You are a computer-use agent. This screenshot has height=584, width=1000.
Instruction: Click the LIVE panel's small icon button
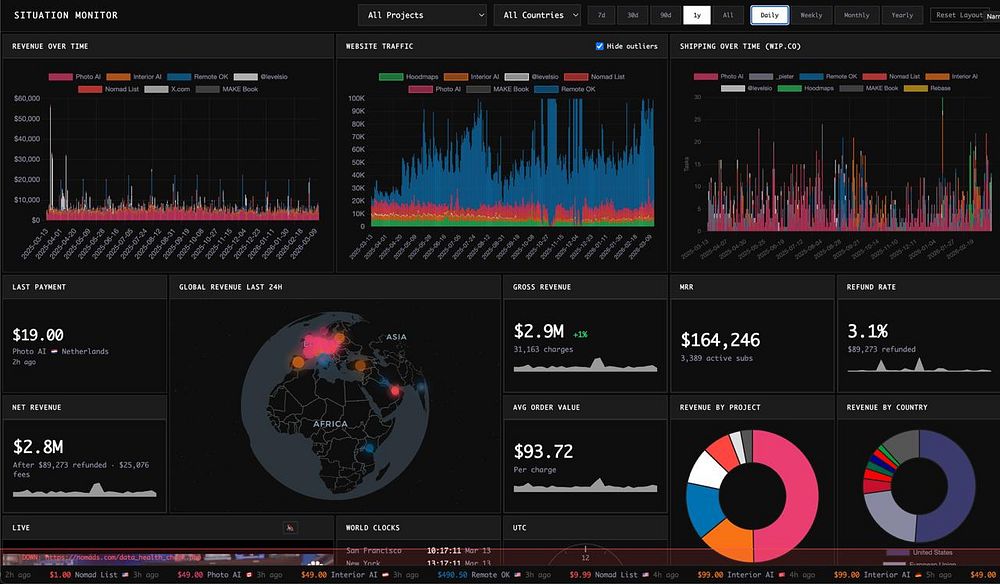[290, 528]
